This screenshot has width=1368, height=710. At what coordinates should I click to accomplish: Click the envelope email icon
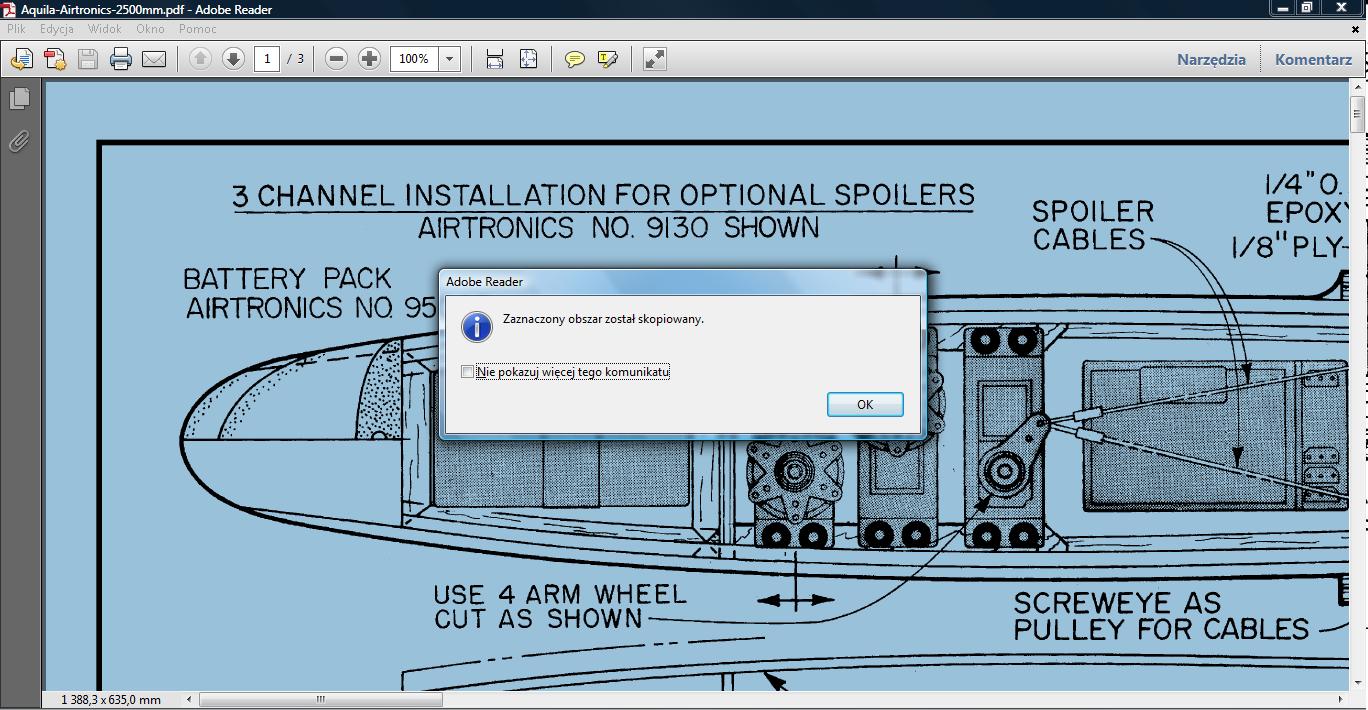tap(154, 59)
